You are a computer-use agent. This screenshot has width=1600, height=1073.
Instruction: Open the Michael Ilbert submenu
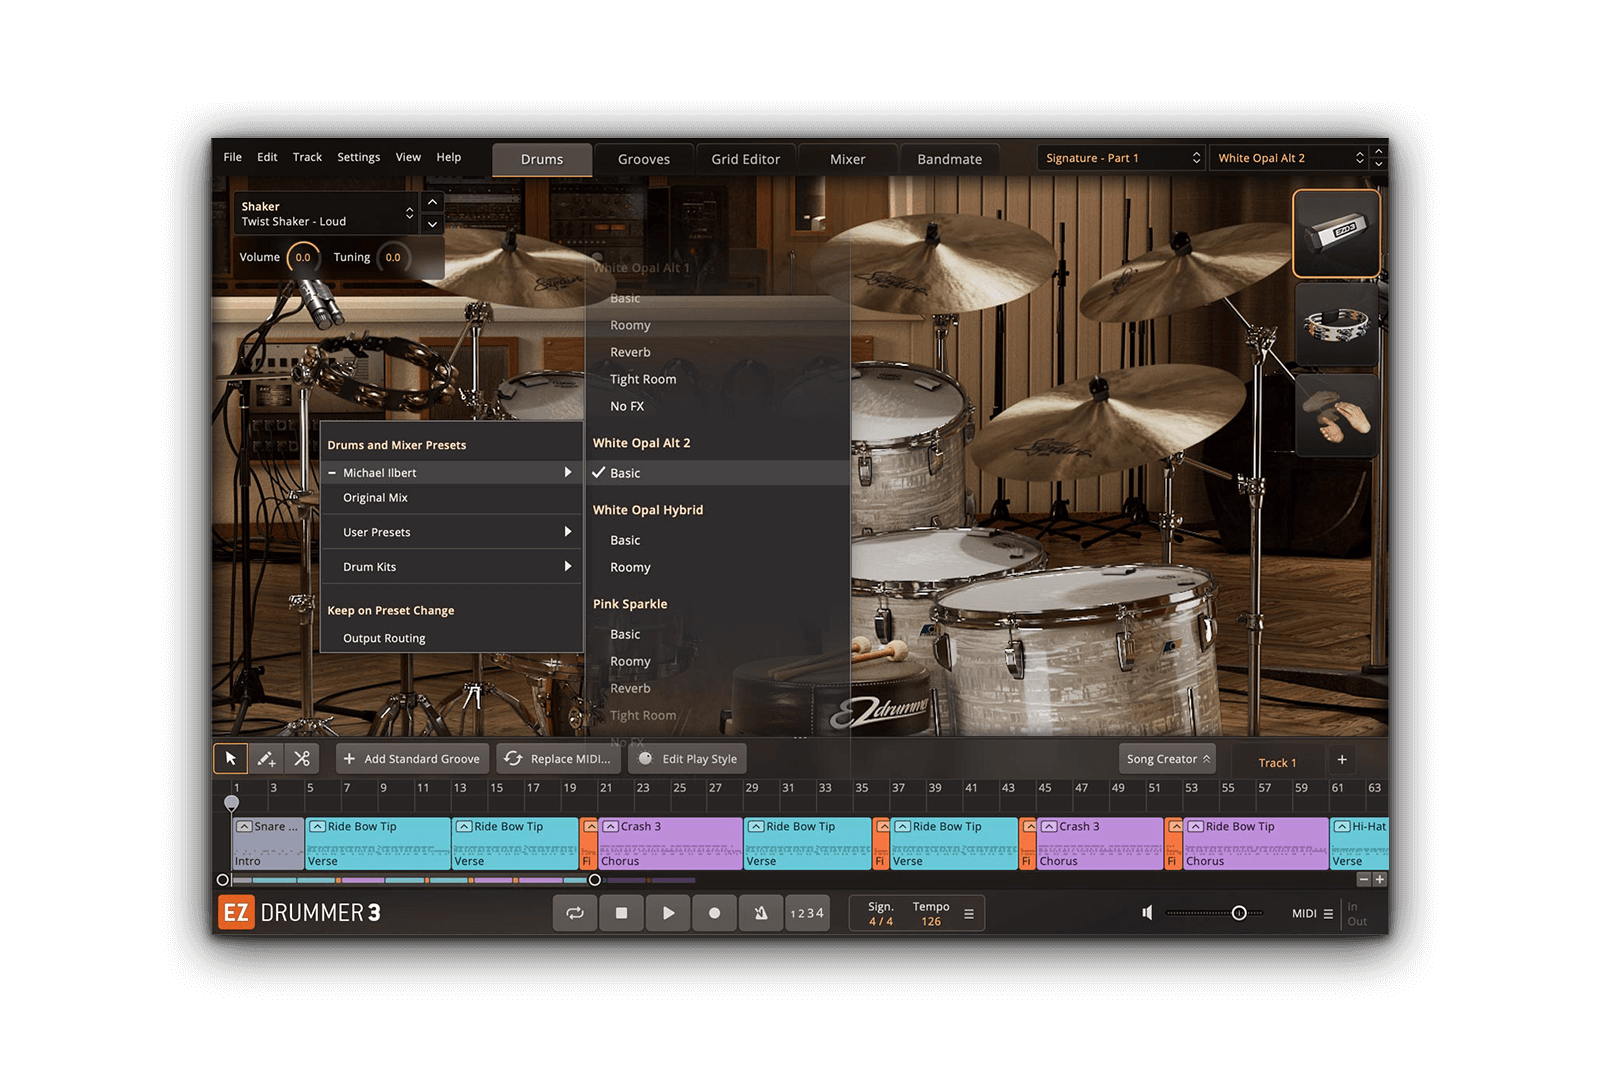pos(451,473)
